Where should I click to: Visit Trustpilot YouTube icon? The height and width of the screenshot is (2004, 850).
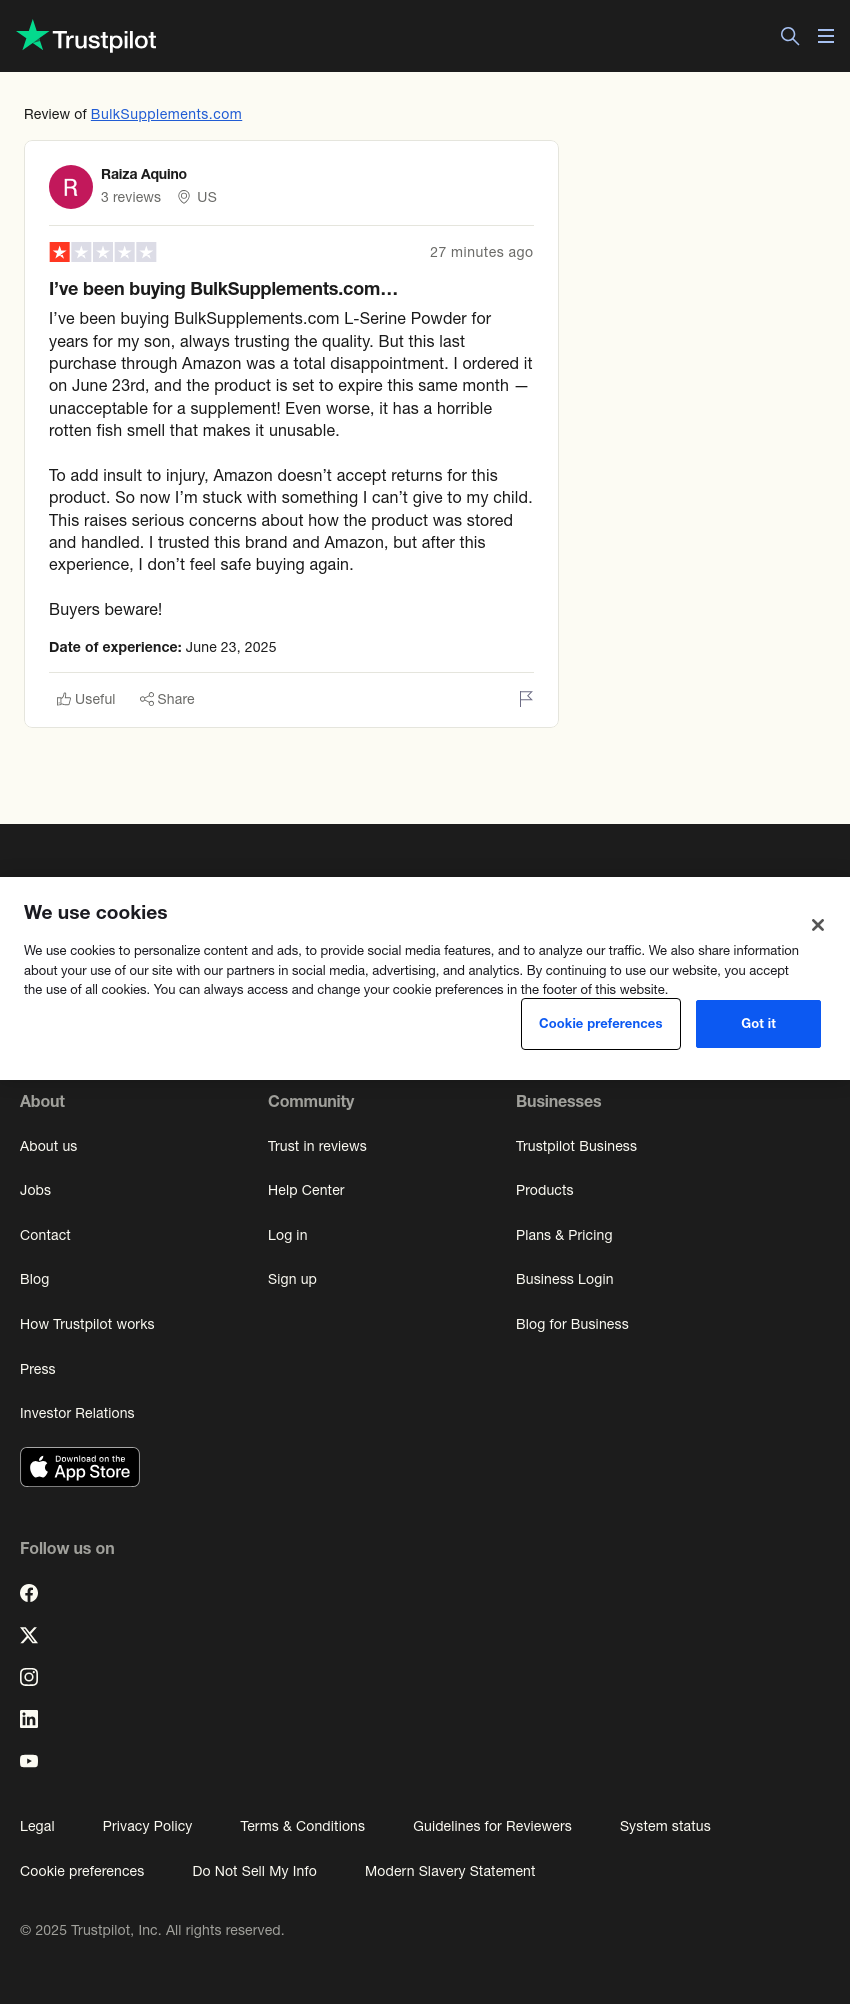pos(29,1761)
